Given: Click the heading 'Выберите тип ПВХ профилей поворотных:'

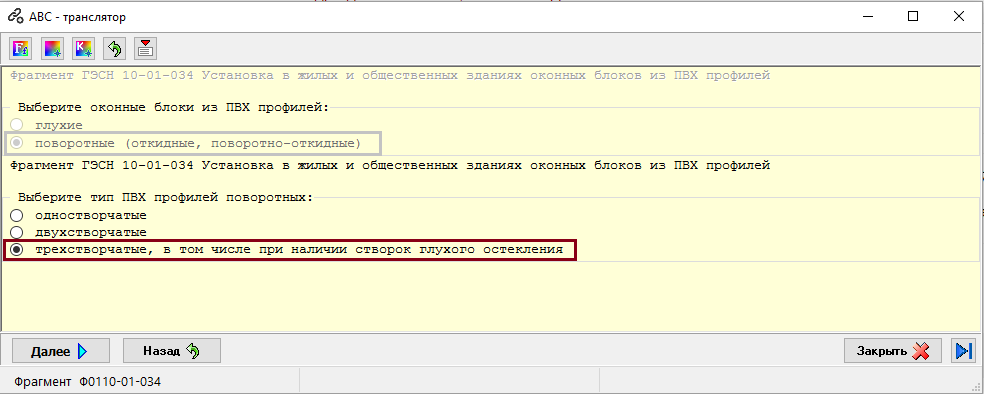Looking at the screenshot, I should 165,197.
